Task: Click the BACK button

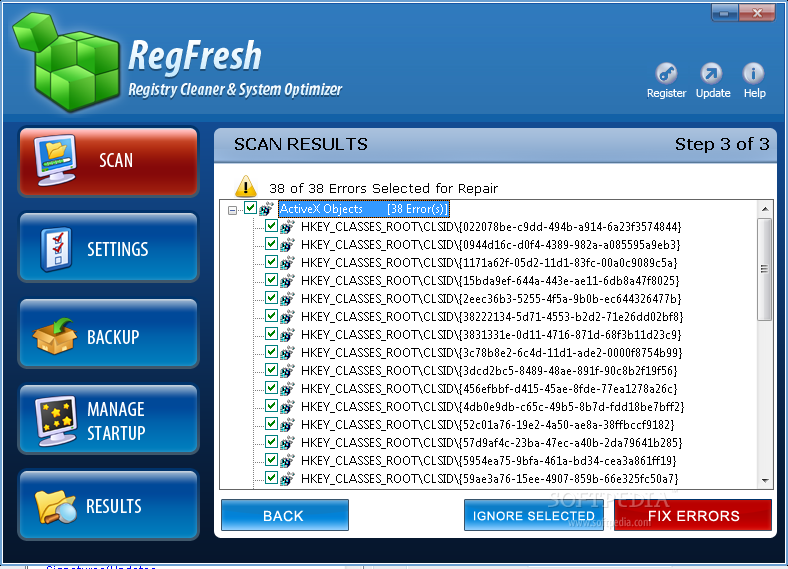Action: click(285, 515)
